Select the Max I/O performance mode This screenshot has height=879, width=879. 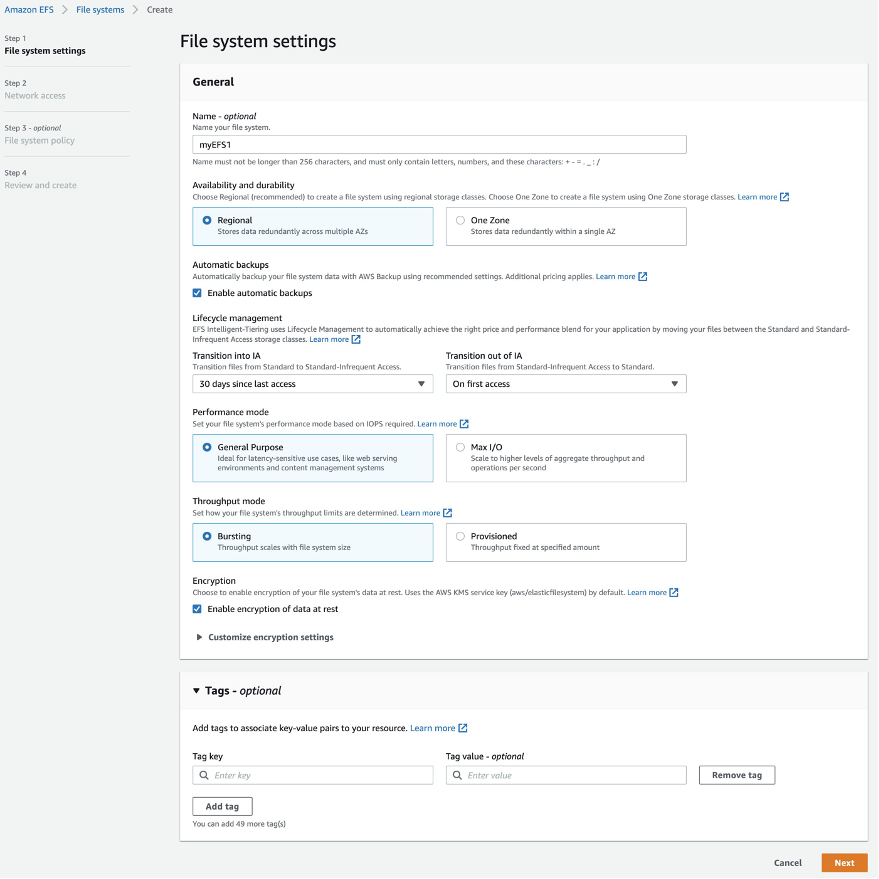tap(459, 447)
